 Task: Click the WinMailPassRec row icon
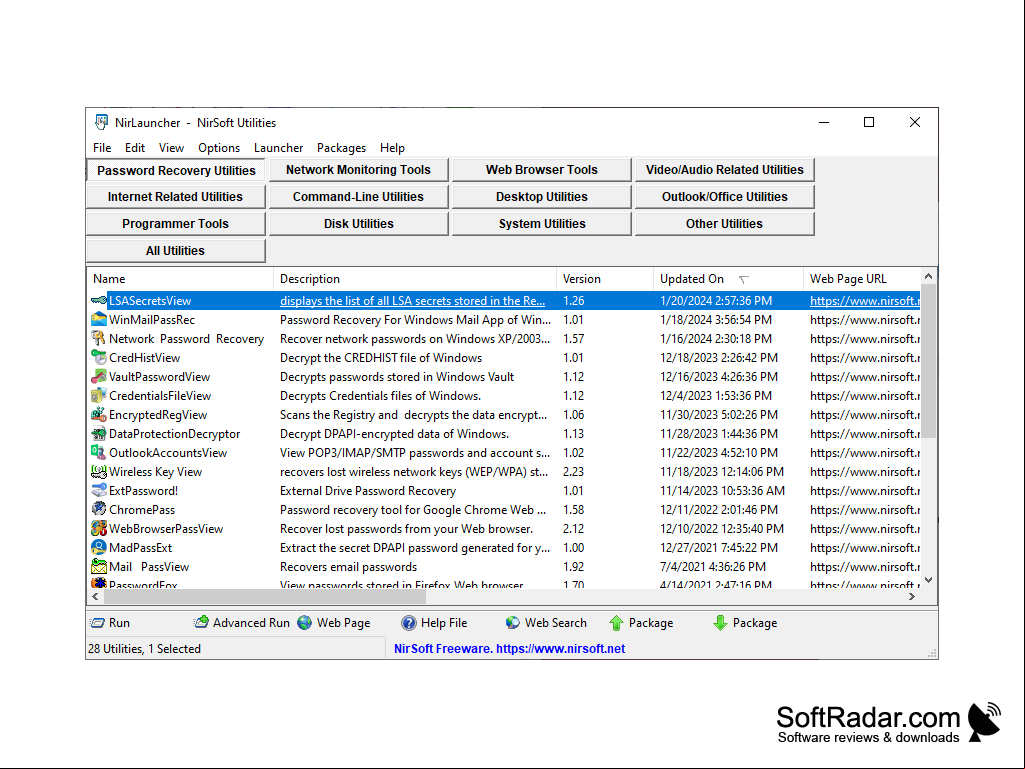point(99,320)
